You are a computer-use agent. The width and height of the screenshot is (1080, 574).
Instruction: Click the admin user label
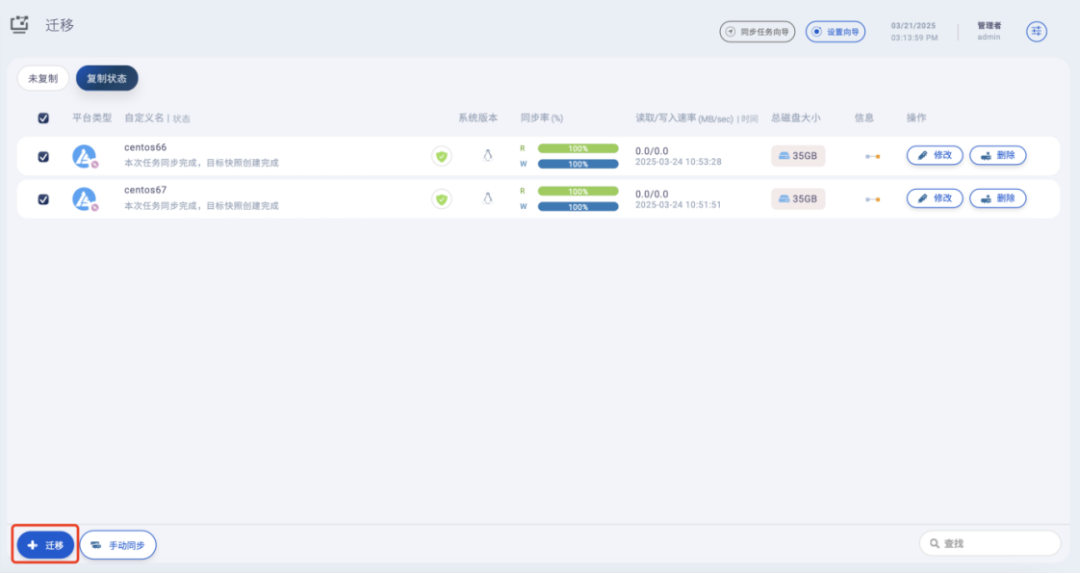(x=988, y=37)
